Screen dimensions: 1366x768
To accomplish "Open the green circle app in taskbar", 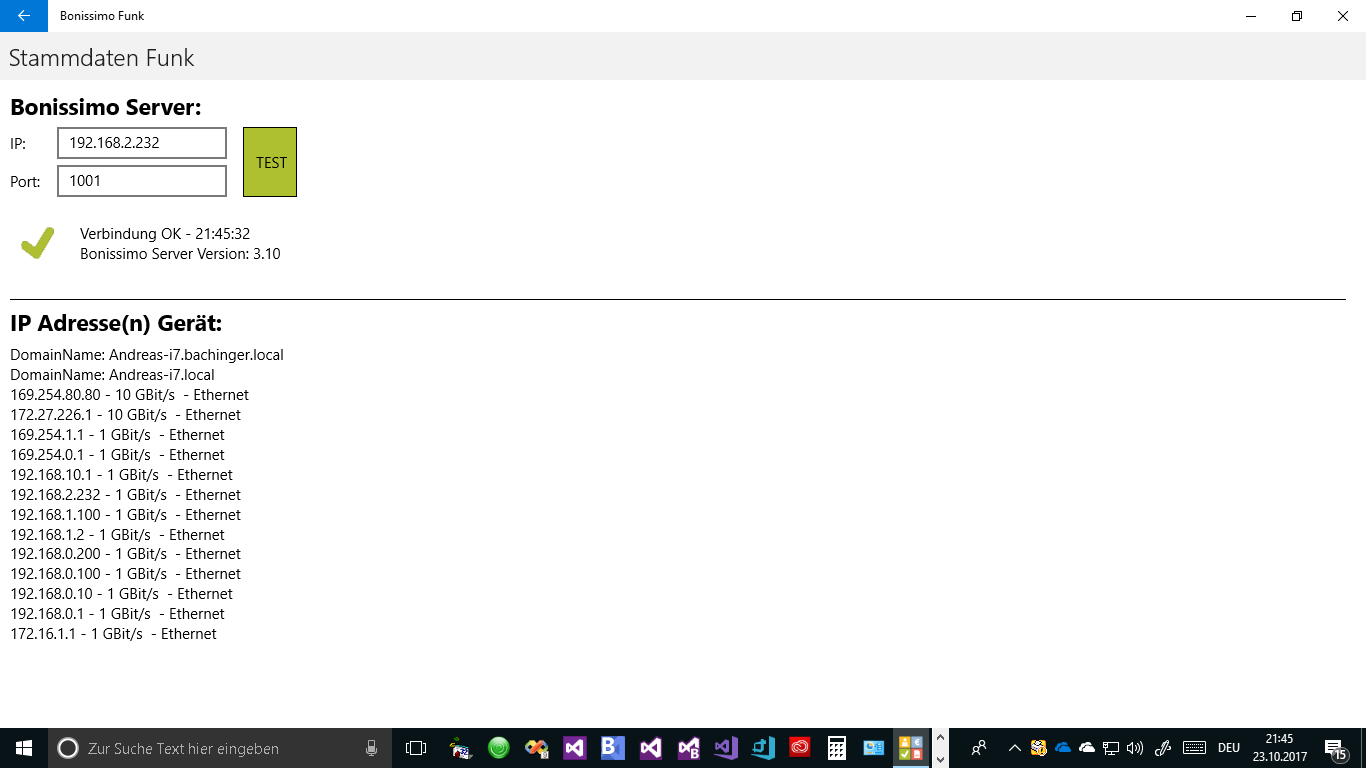I will point(498,748).
